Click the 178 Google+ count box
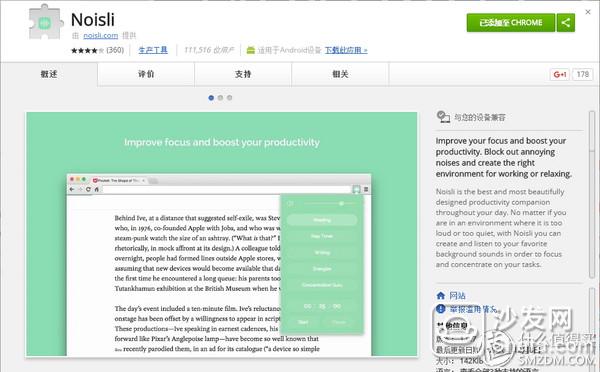Image resolution: width=600 pixels, height=372 pixels. (x=583, y=74)
